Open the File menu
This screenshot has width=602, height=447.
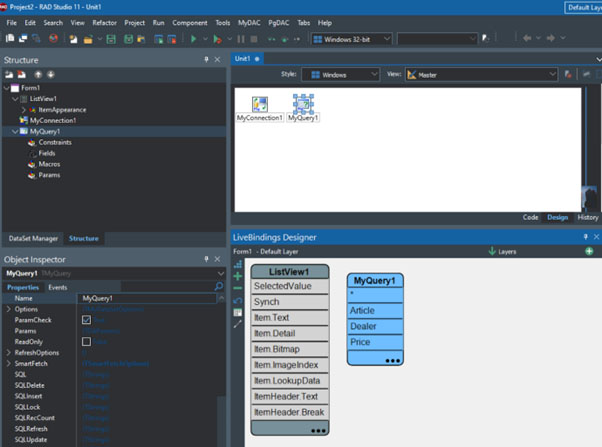pyautogui.click(x=12, y=23)
